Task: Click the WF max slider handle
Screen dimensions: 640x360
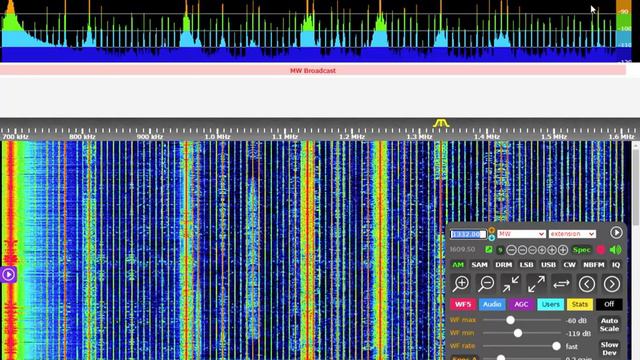Action: point(510,320)
